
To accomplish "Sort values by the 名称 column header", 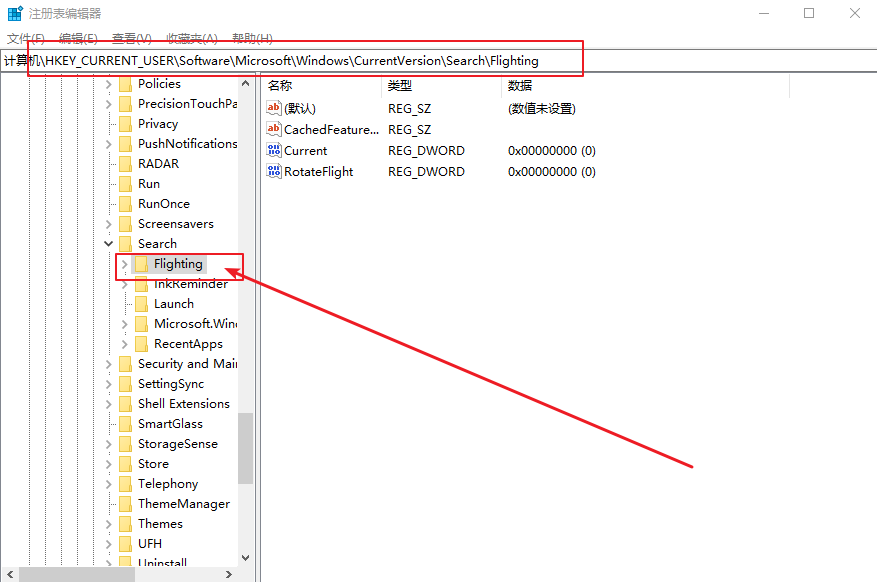I will pos(280,86).
